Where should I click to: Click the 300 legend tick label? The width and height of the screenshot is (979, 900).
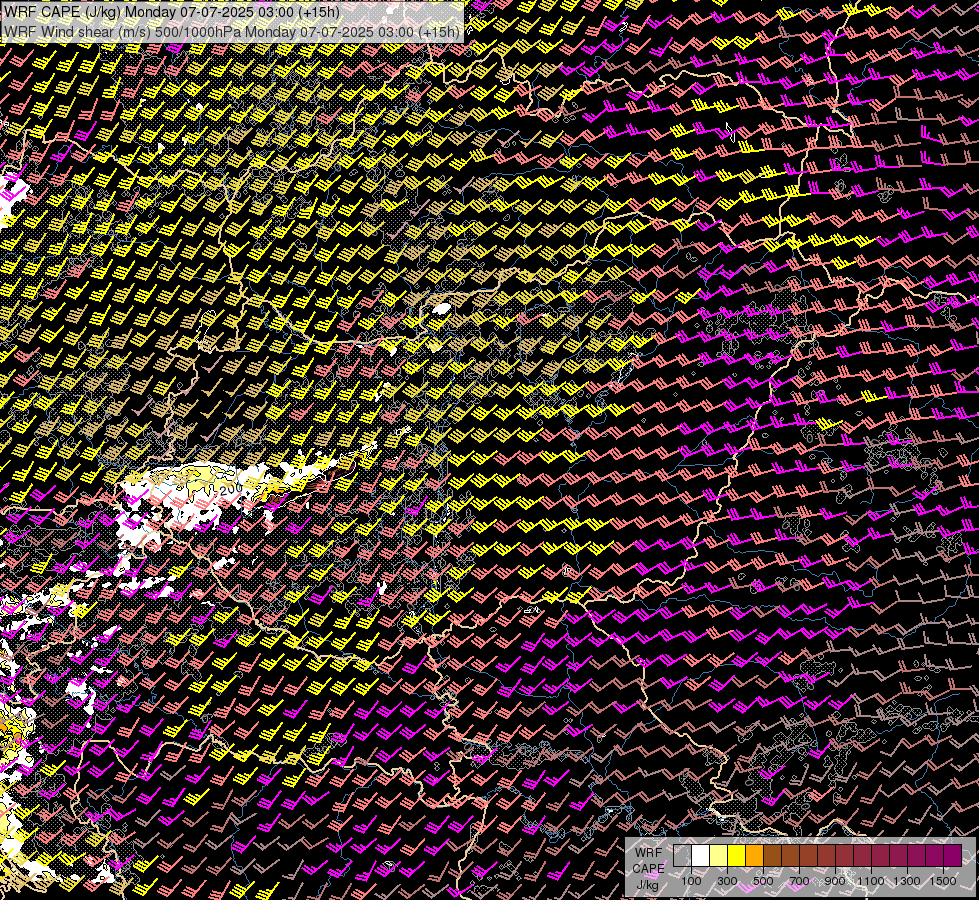[727, 881]
